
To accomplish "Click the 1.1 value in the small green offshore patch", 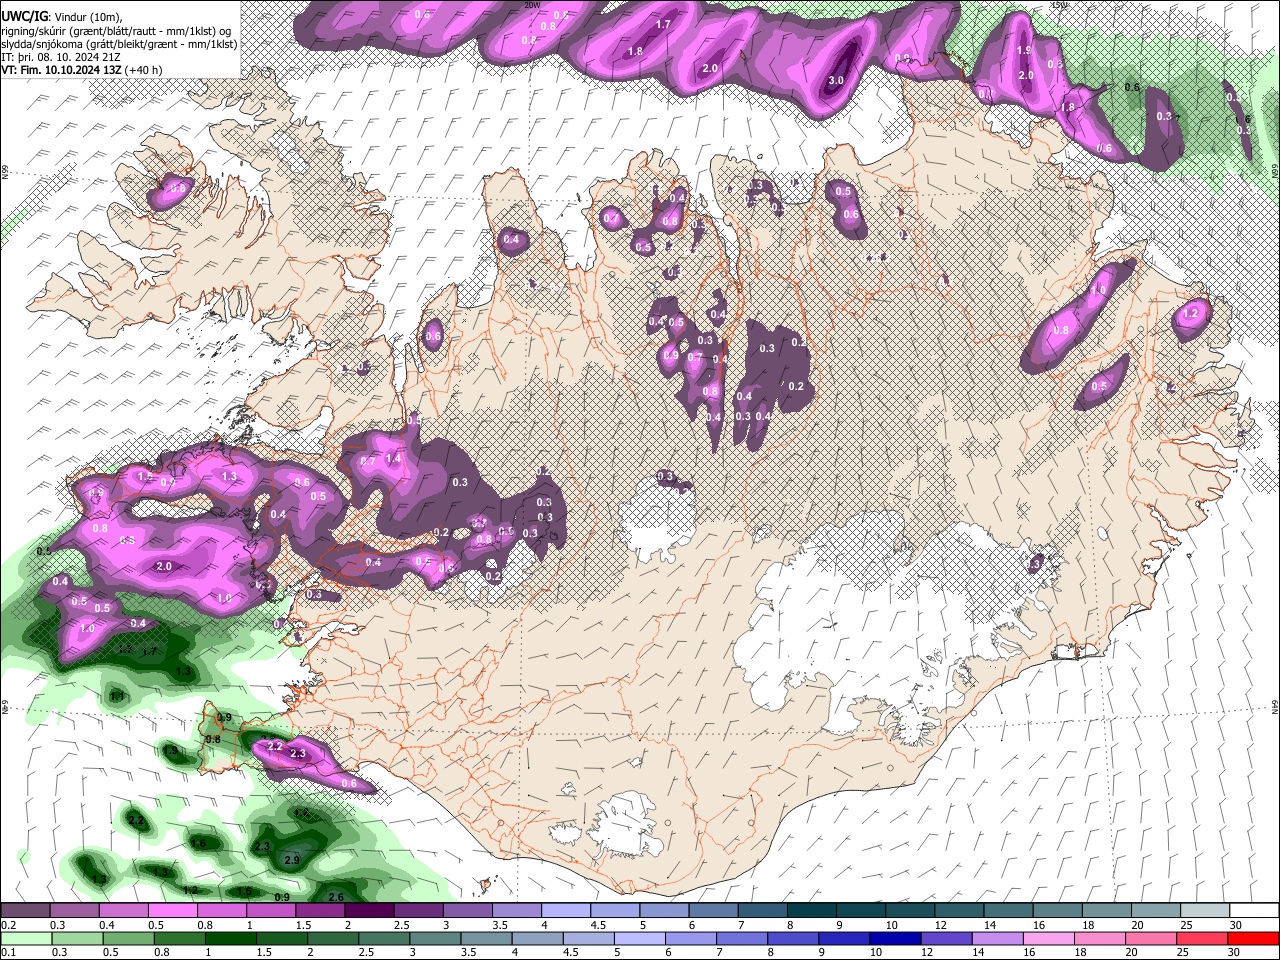I will [x=117, y=696].
